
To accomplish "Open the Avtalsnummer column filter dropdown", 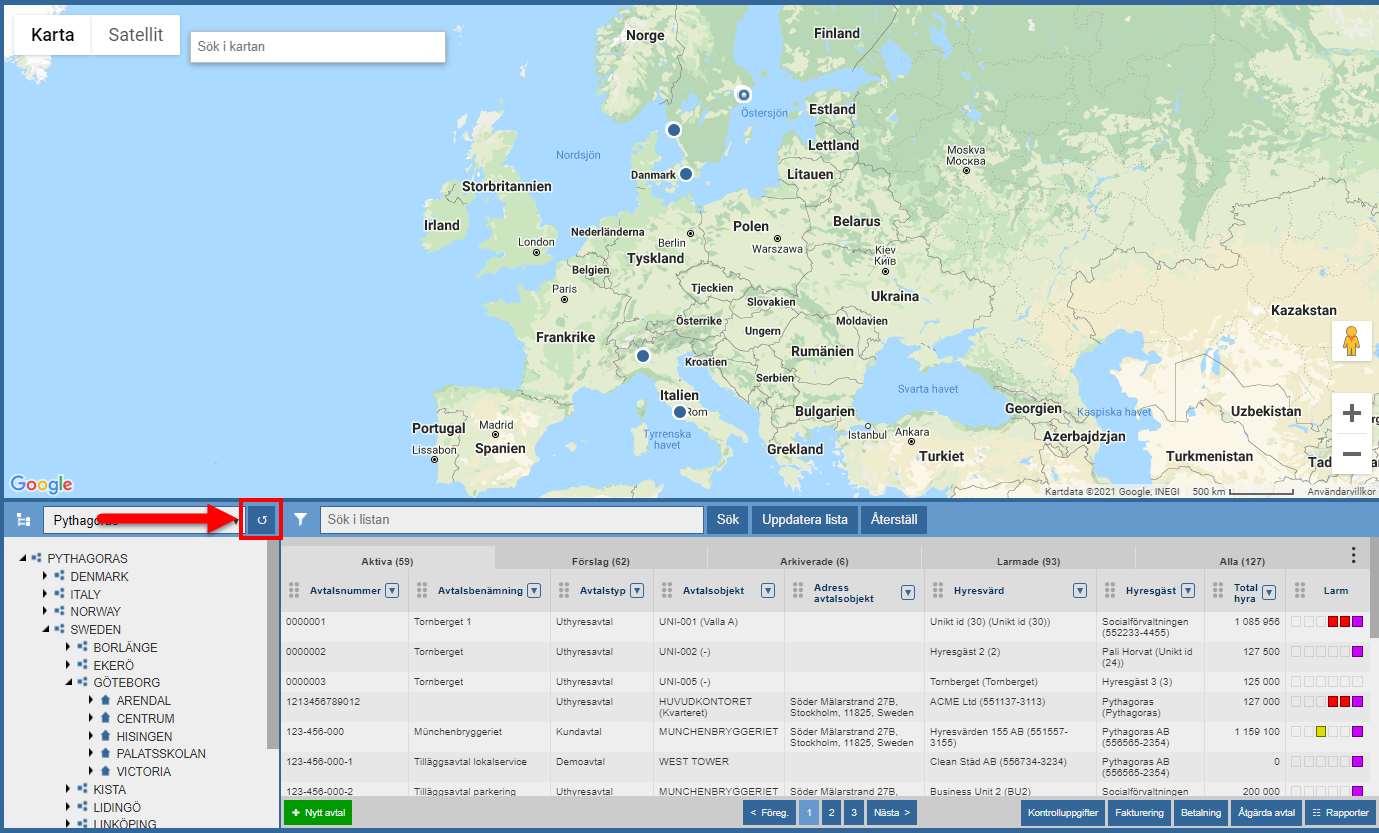I will click(392, 591).
